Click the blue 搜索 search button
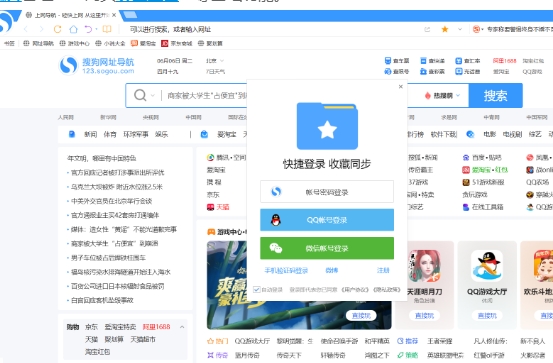Viewport: 553px width, 363px height. pyautogui.click(x=496, y=95)
